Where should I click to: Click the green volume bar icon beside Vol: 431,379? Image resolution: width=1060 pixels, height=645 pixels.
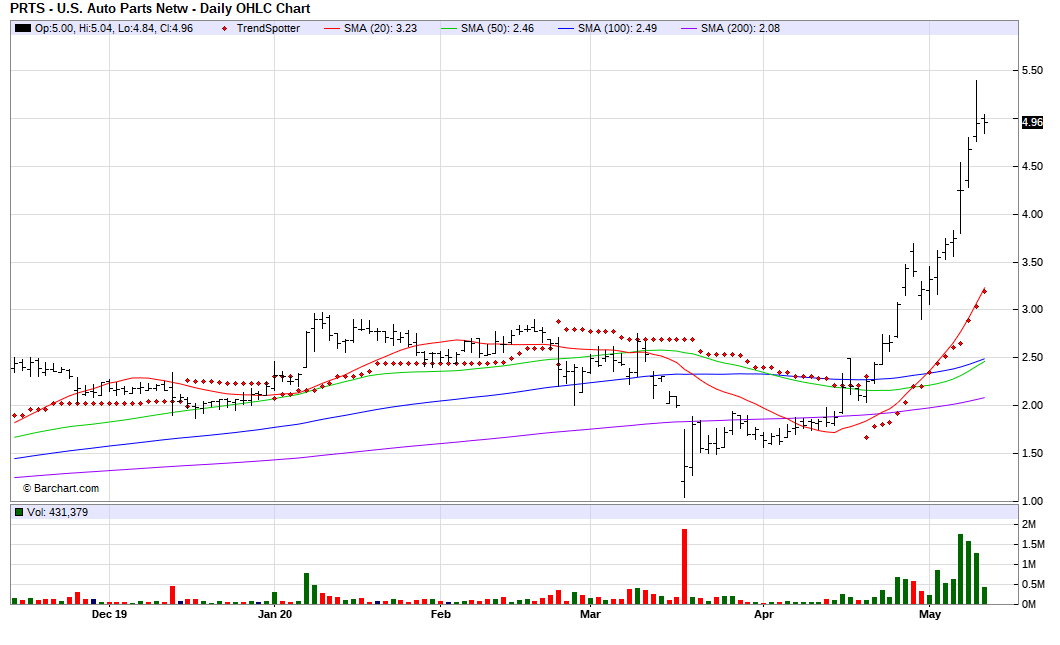(20, 513)
